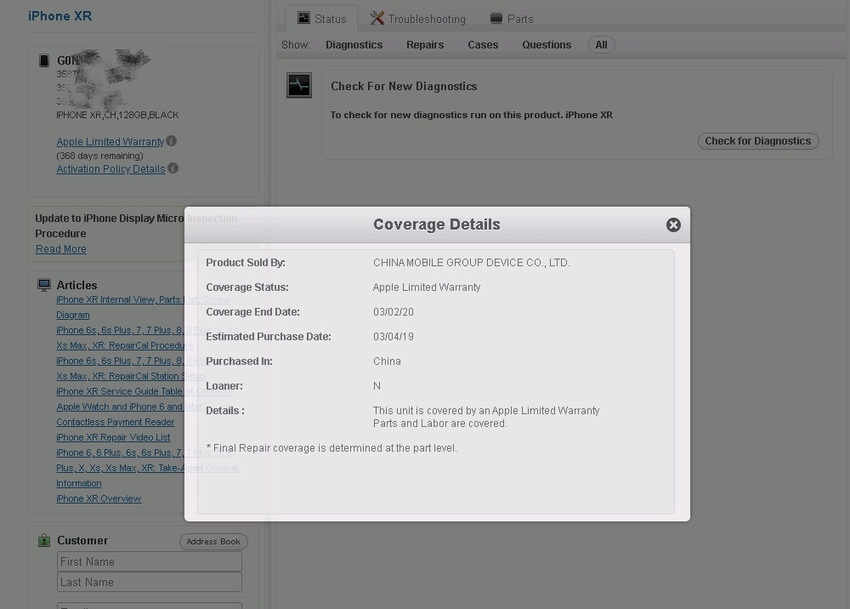Filter by Questions
The height and width of the screenshot is (609, 850).
[x=546, y=45]
